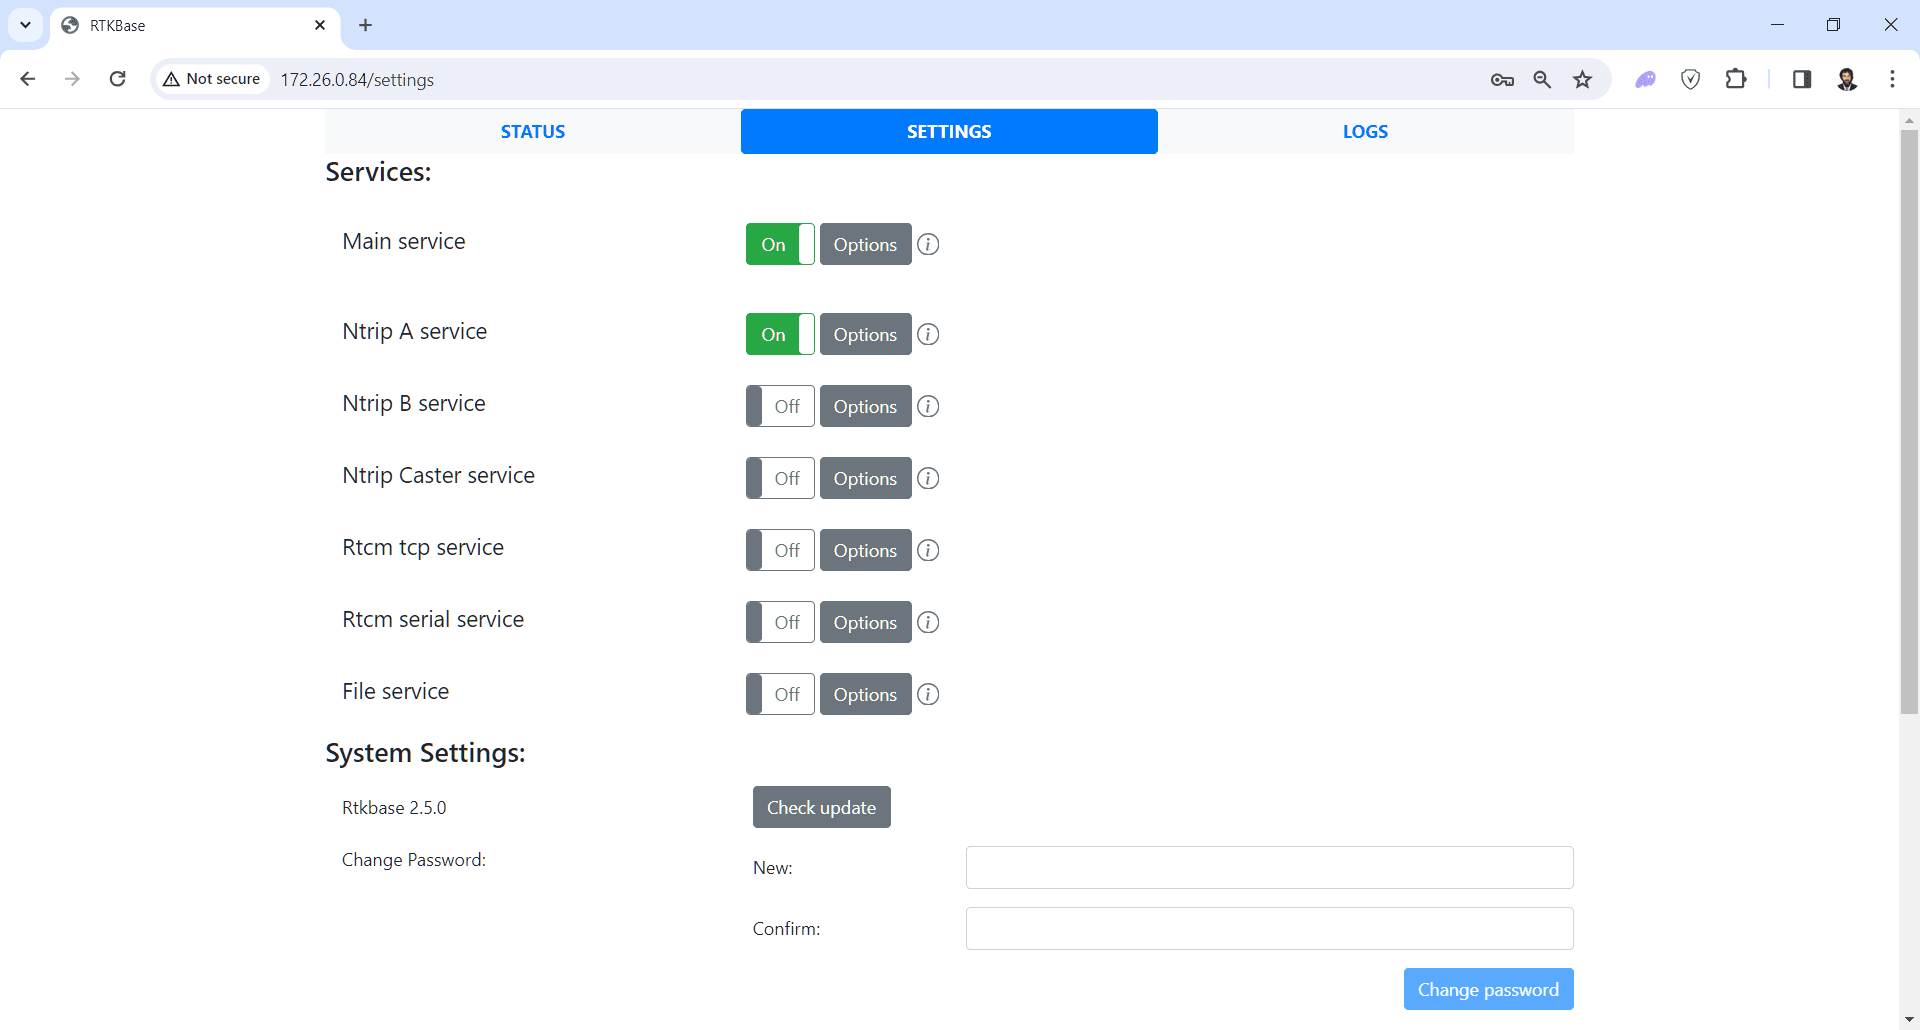Image resolution: width=1920 pixels, height=1030 pixels.
Task: Switch on the File service toggle
Action: (x=780, y=694)
